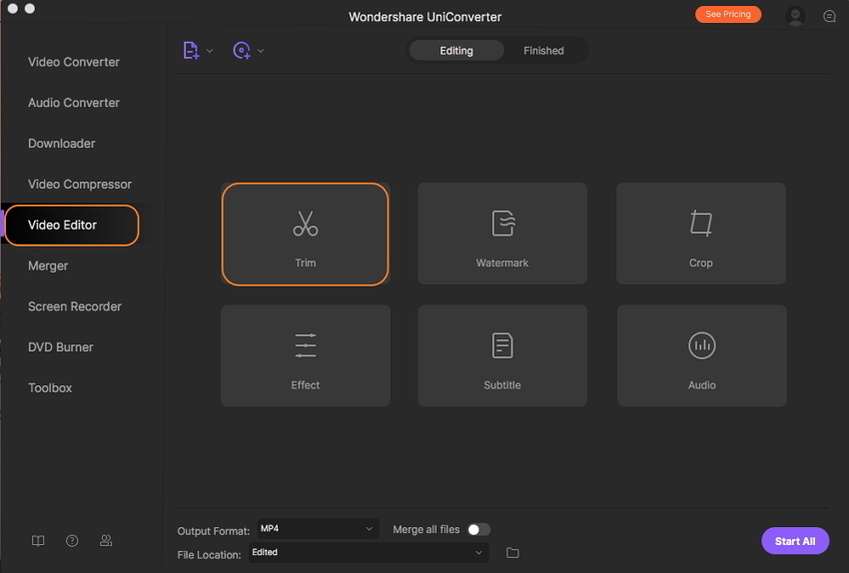Viewport: 849px width, 573px height.
Task: Click the help question mark icon
Action: tap(72, 541)
